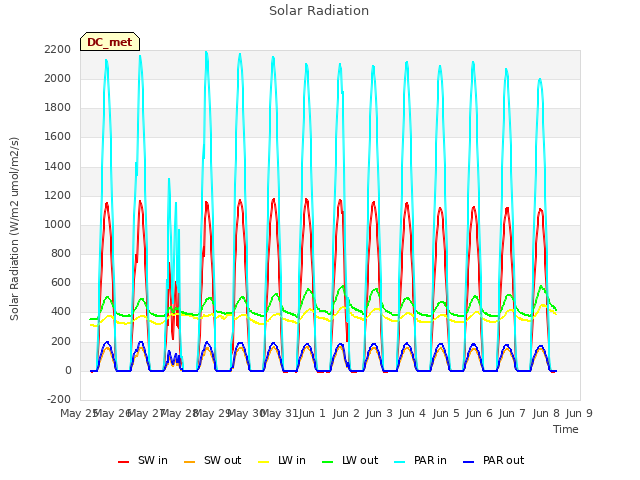Viewport: 640px width, 480px height.
Task: Click the Jun 5 x-axis tick label
Action: tap(446, 413)
